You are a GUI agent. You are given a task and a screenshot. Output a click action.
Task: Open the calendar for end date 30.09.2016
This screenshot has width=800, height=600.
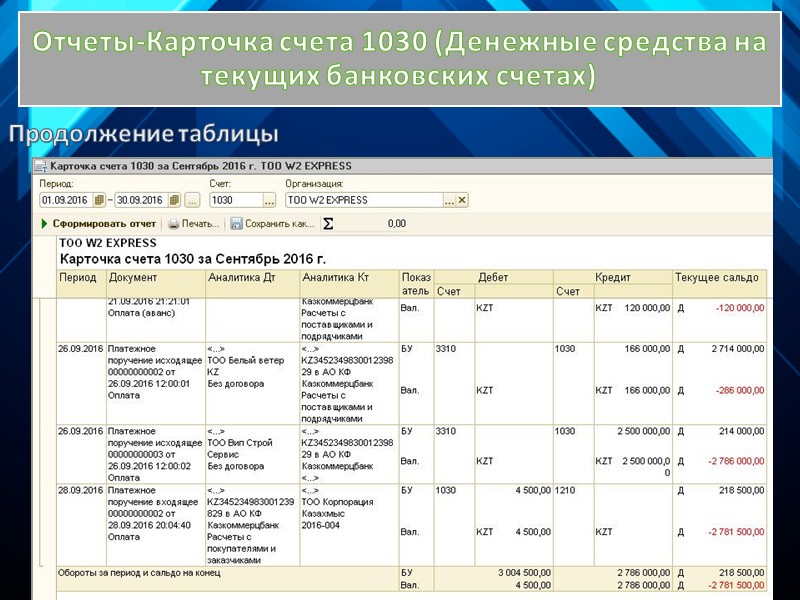click(x=174, y=200)
